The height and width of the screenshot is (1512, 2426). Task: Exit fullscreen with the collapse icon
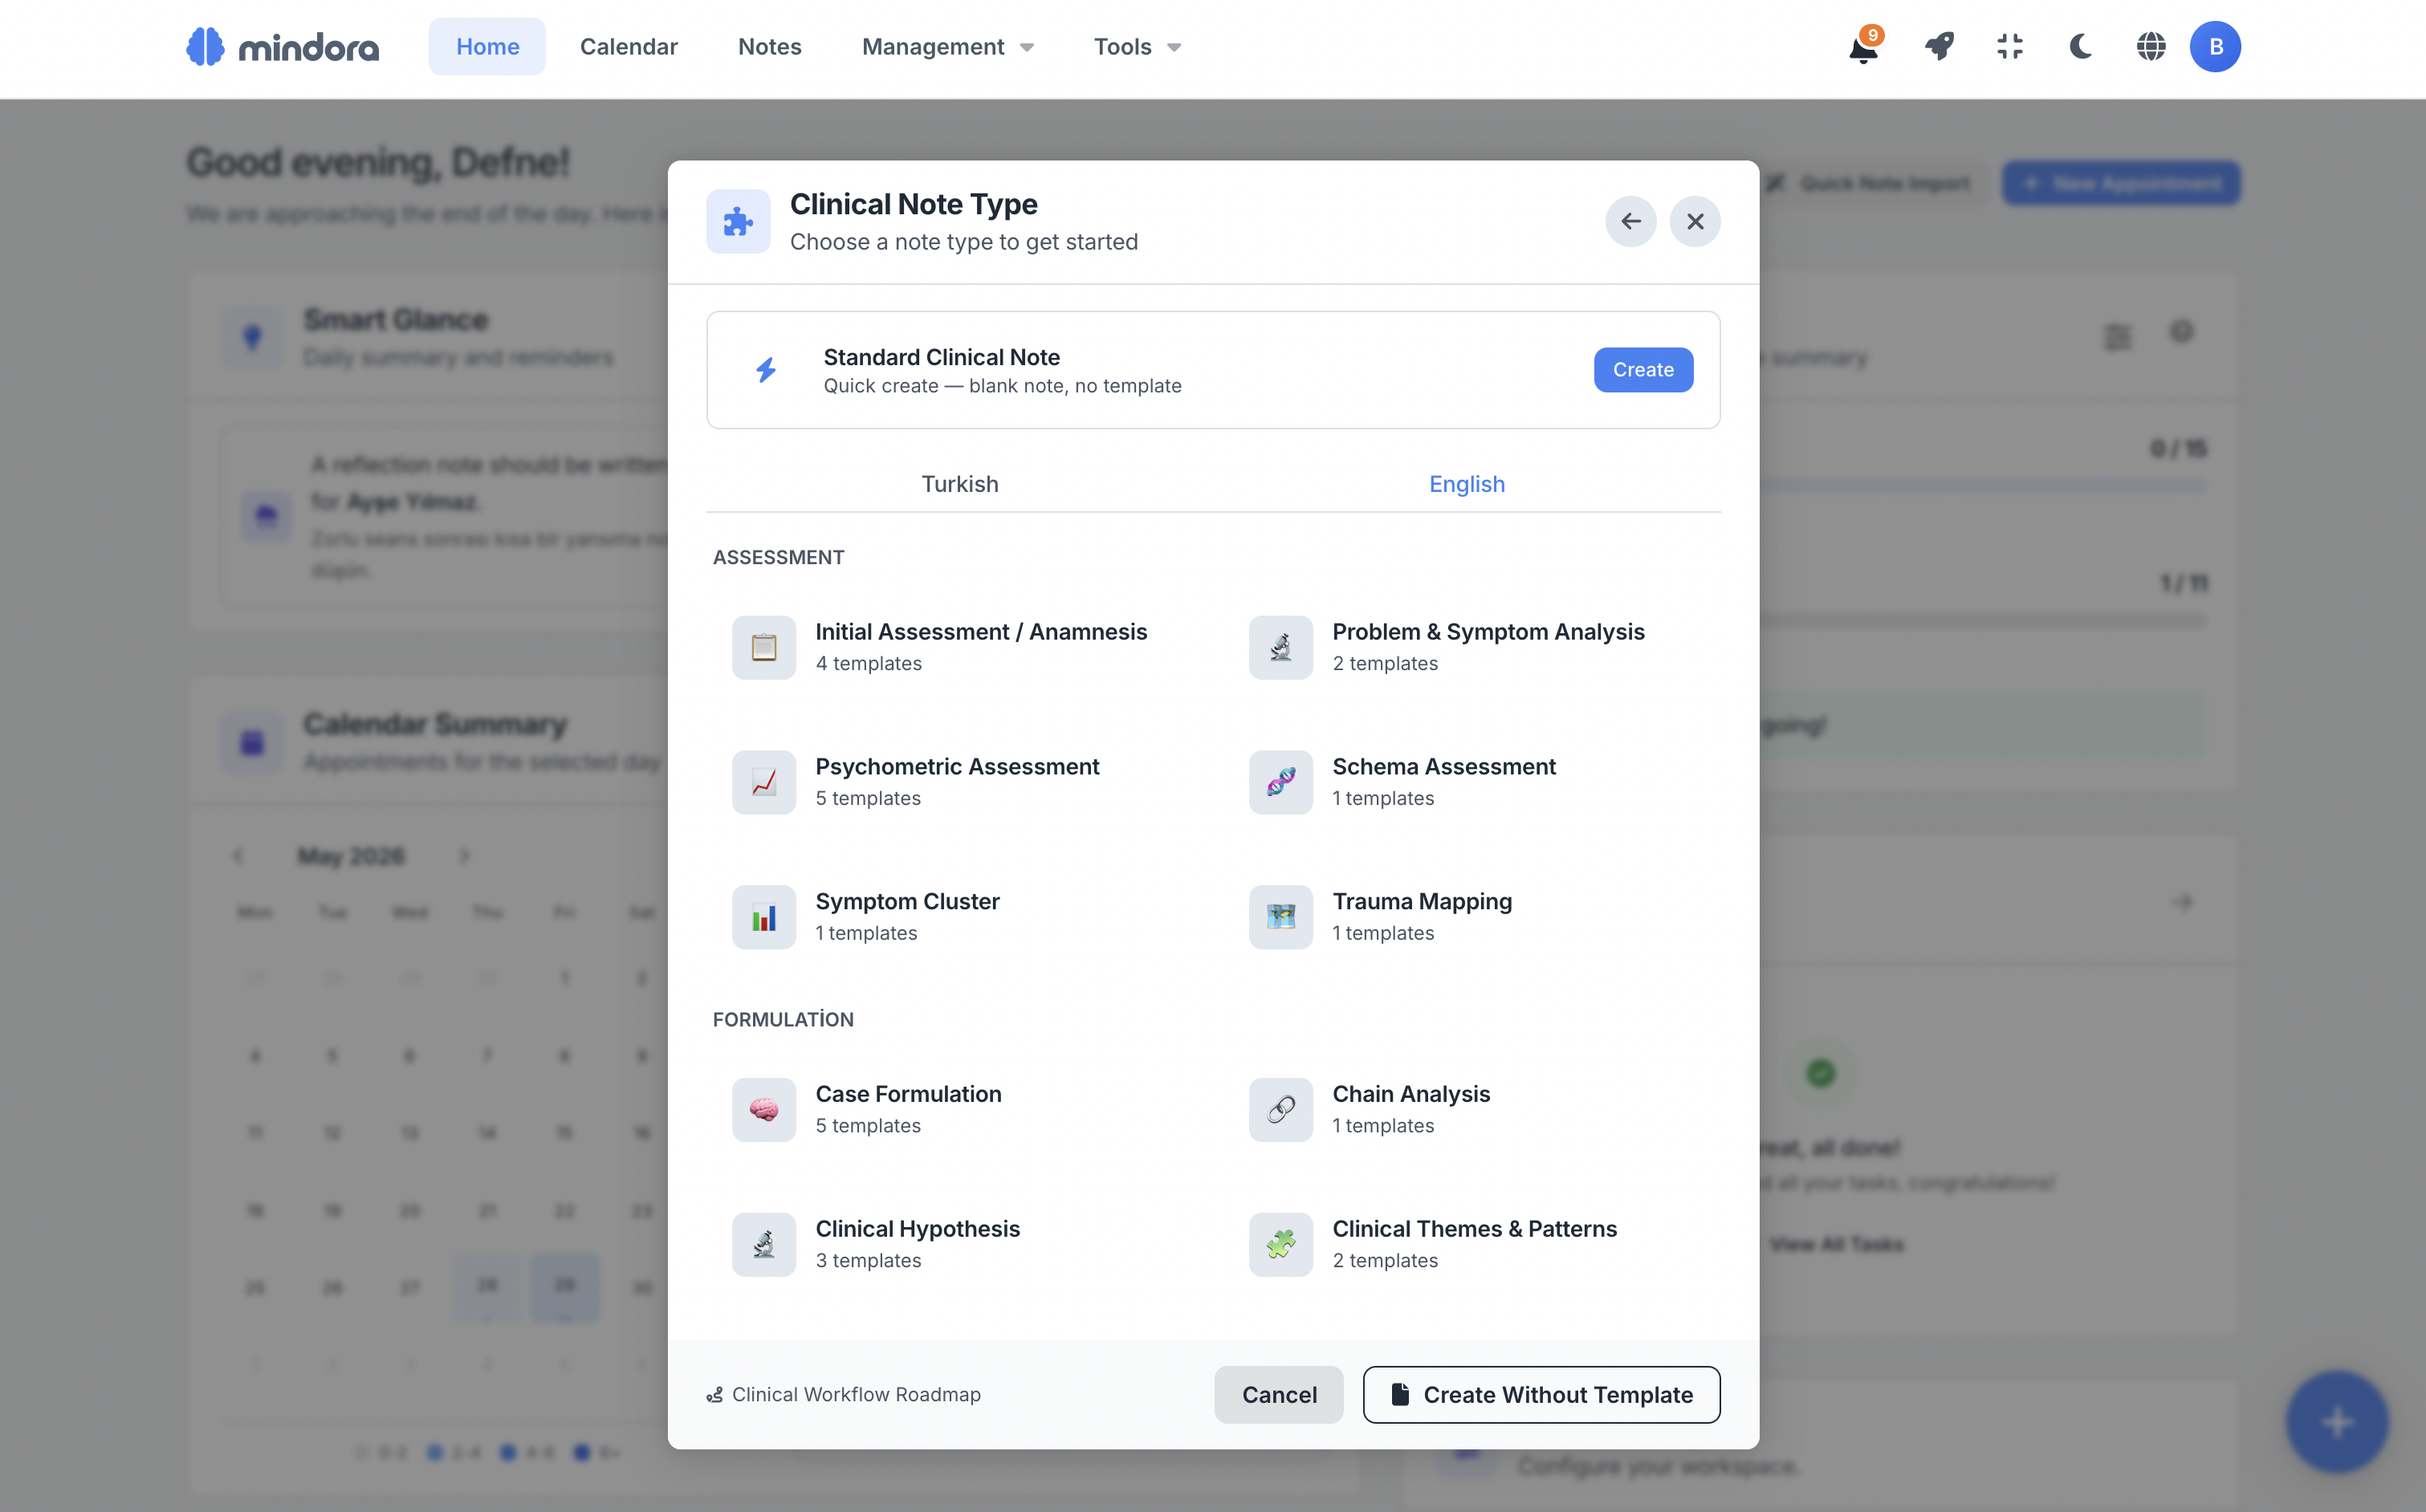click(2009, 47)
